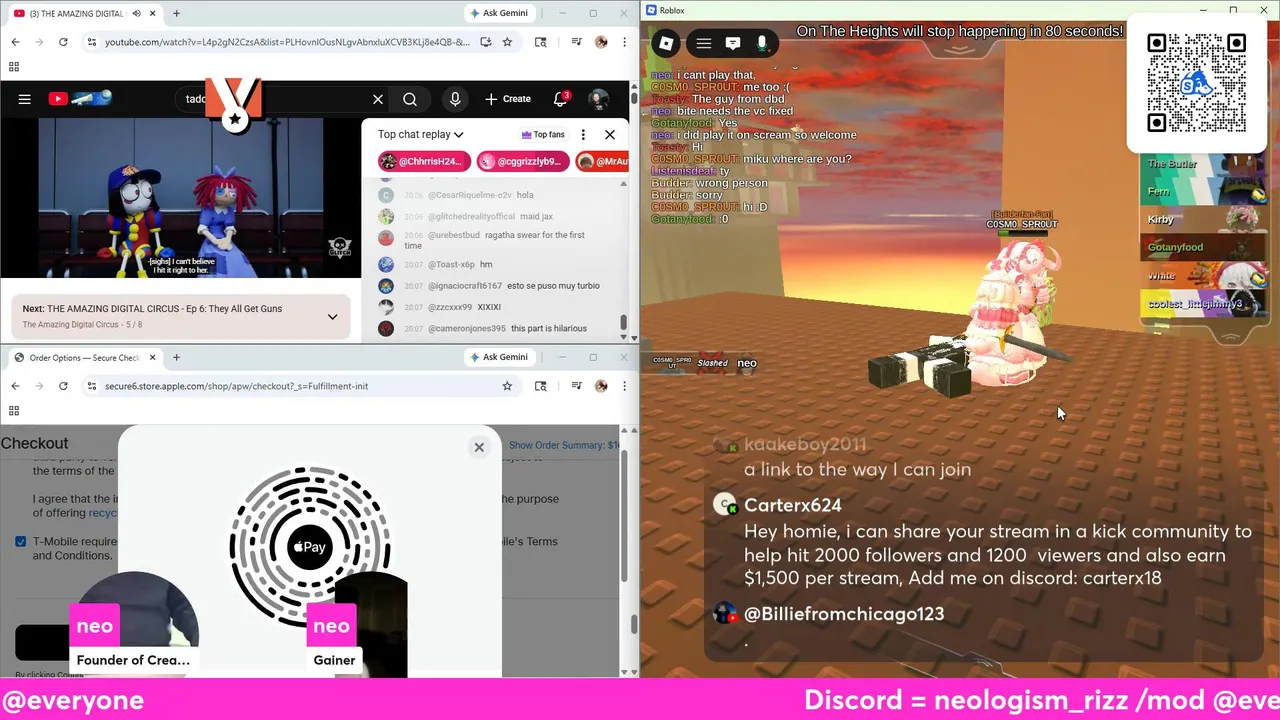Viewport: 1280px width, 720px height.
Task: Uncheck the T-Mobile terms checkbox
Action: [21, 542]
